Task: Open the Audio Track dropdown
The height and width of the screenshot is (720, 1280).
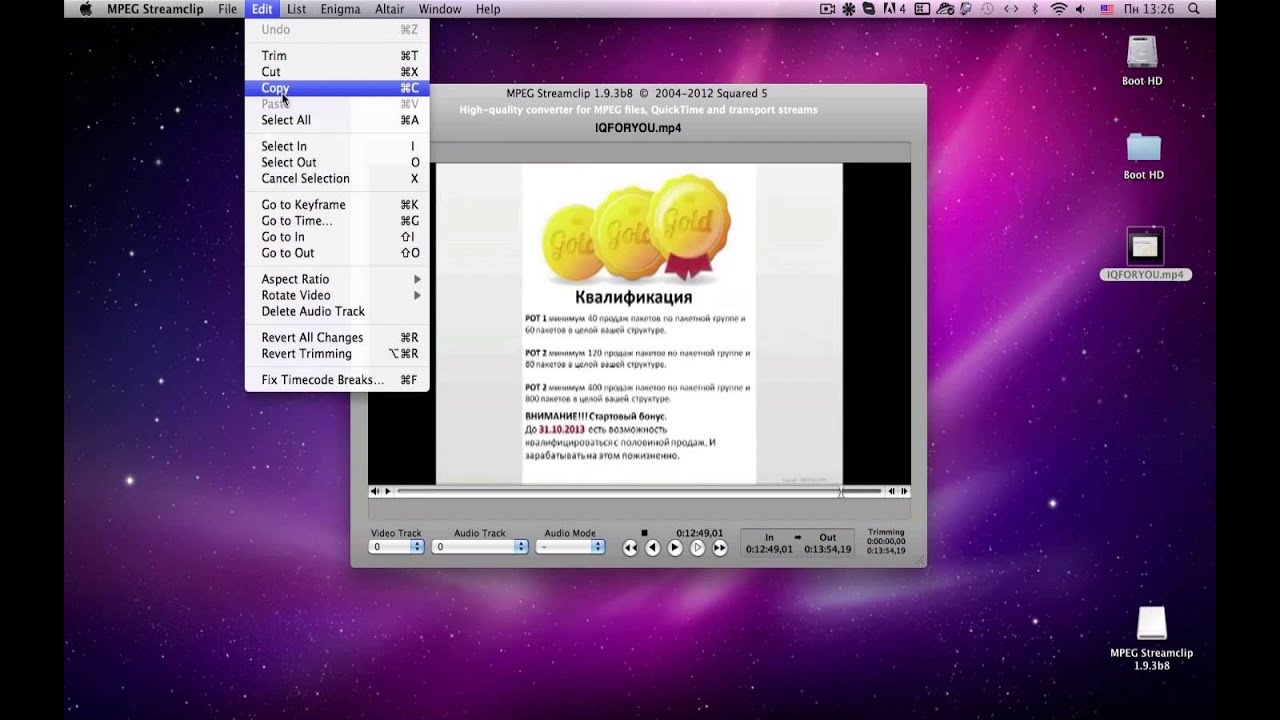Action: coord(480,547)
